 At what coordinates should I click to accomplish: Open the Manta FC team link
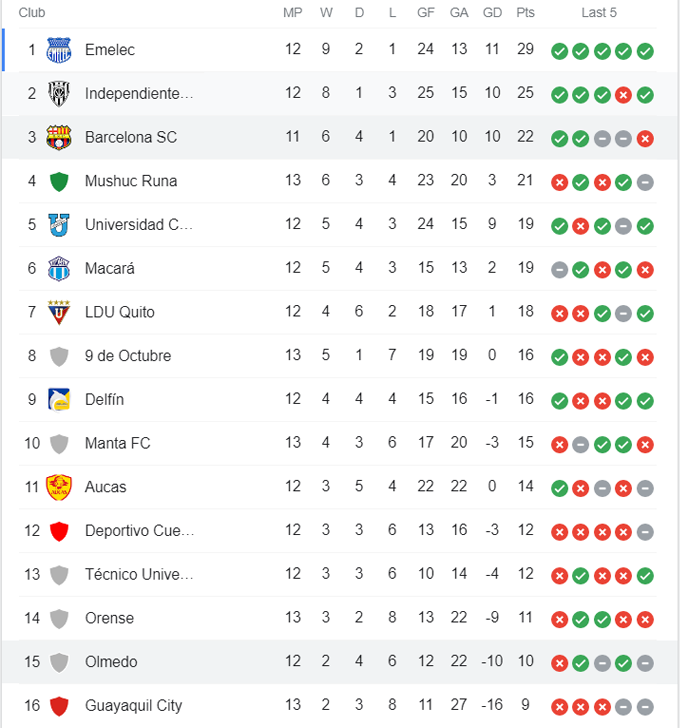(118, 443)
